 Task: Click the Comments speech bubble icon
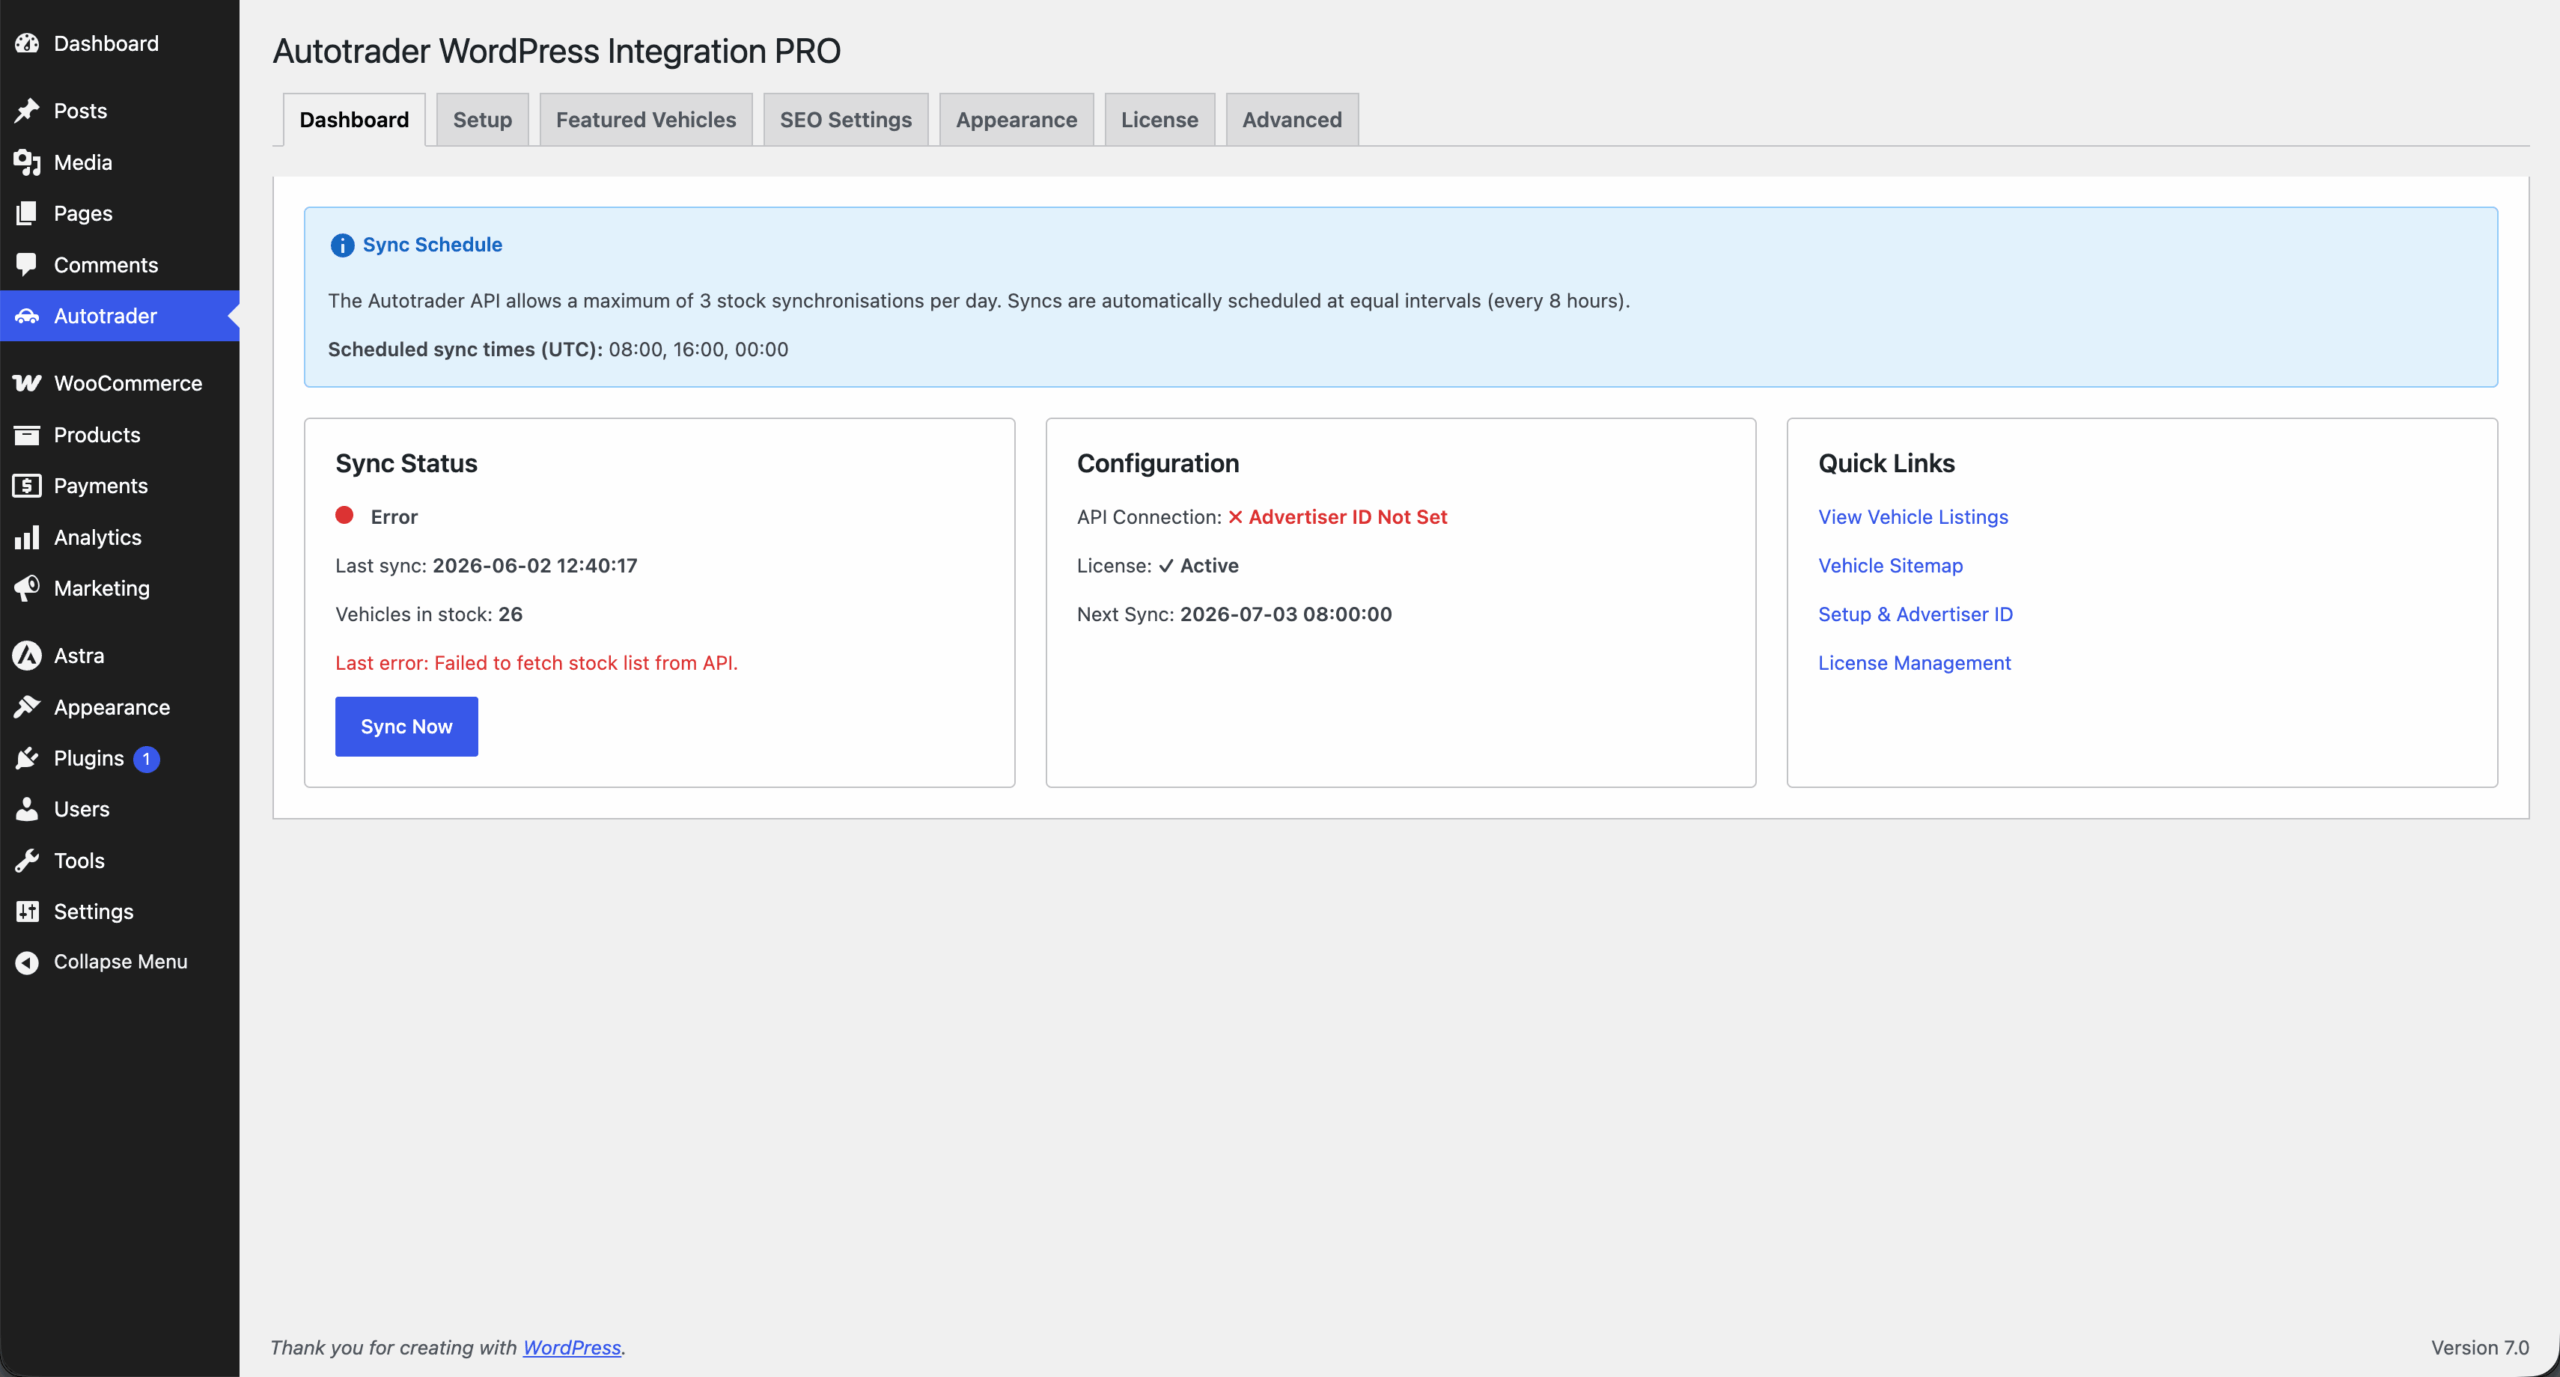[27, 264]
